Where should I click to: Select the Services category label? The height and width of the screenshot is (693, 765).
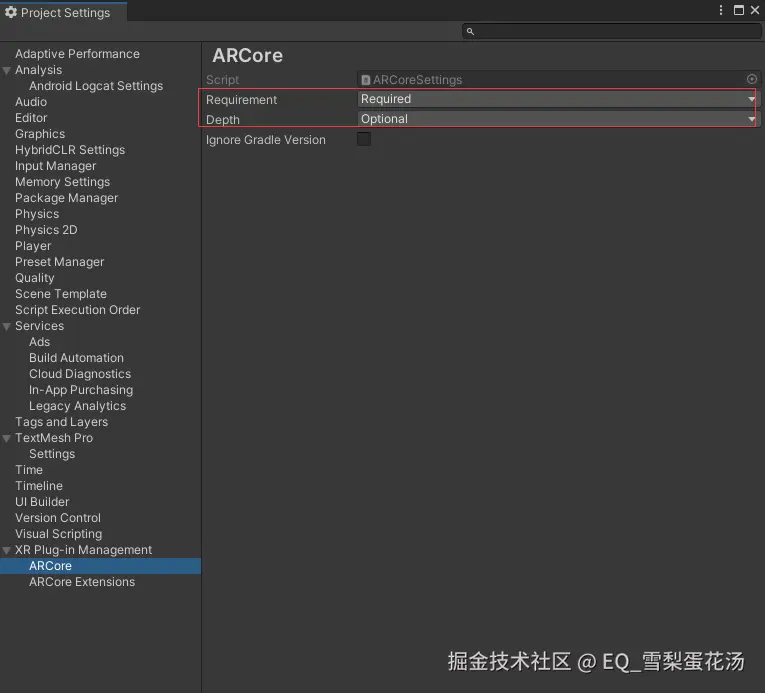point(39,326)
